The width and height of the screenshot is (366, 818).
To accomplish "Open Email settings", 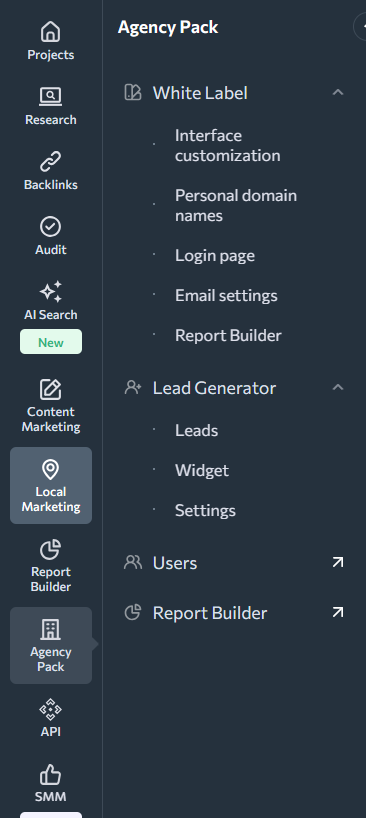I will coord(226,295).
